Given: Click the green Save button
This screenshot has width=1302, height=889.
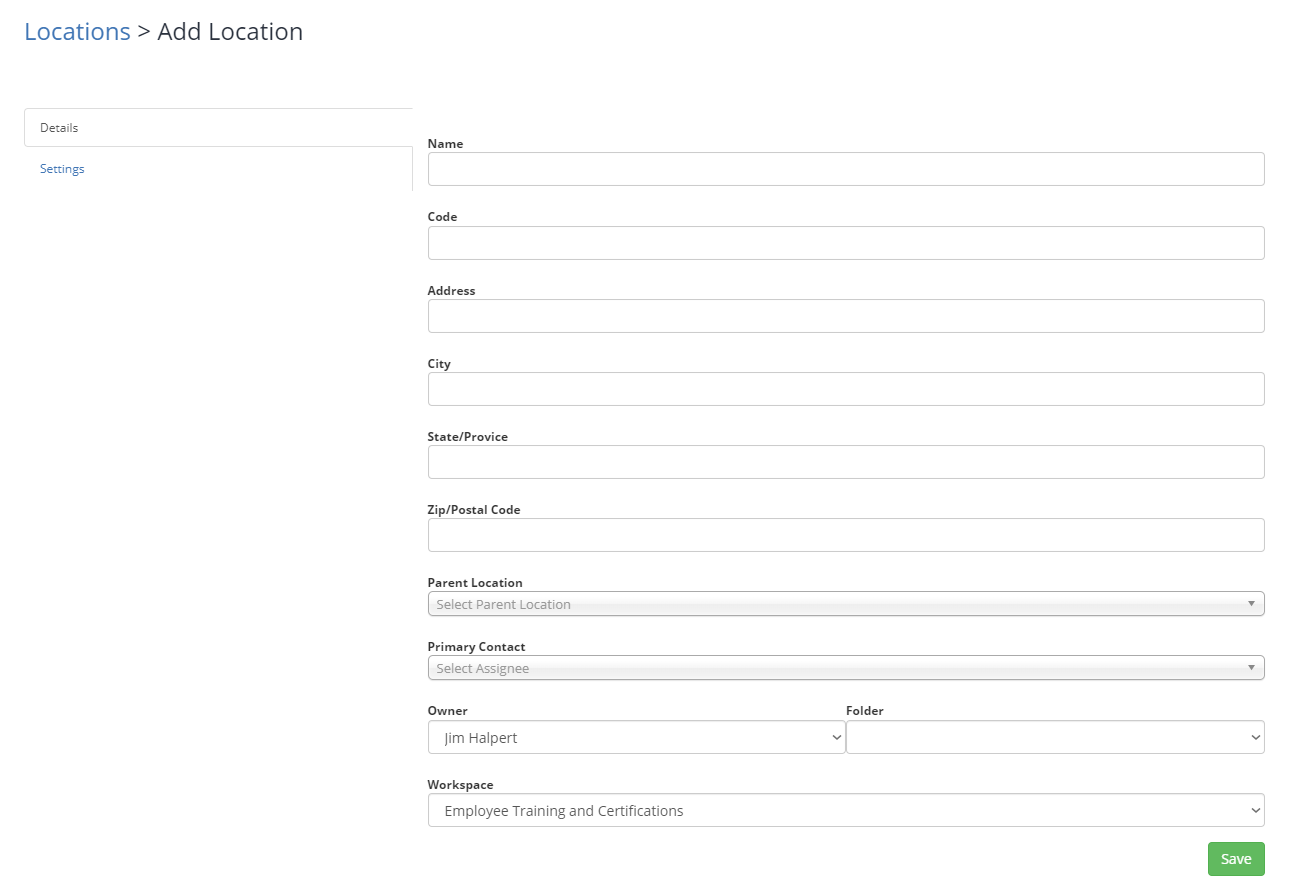Looking at the screenshot, I should coord(1236,859).
